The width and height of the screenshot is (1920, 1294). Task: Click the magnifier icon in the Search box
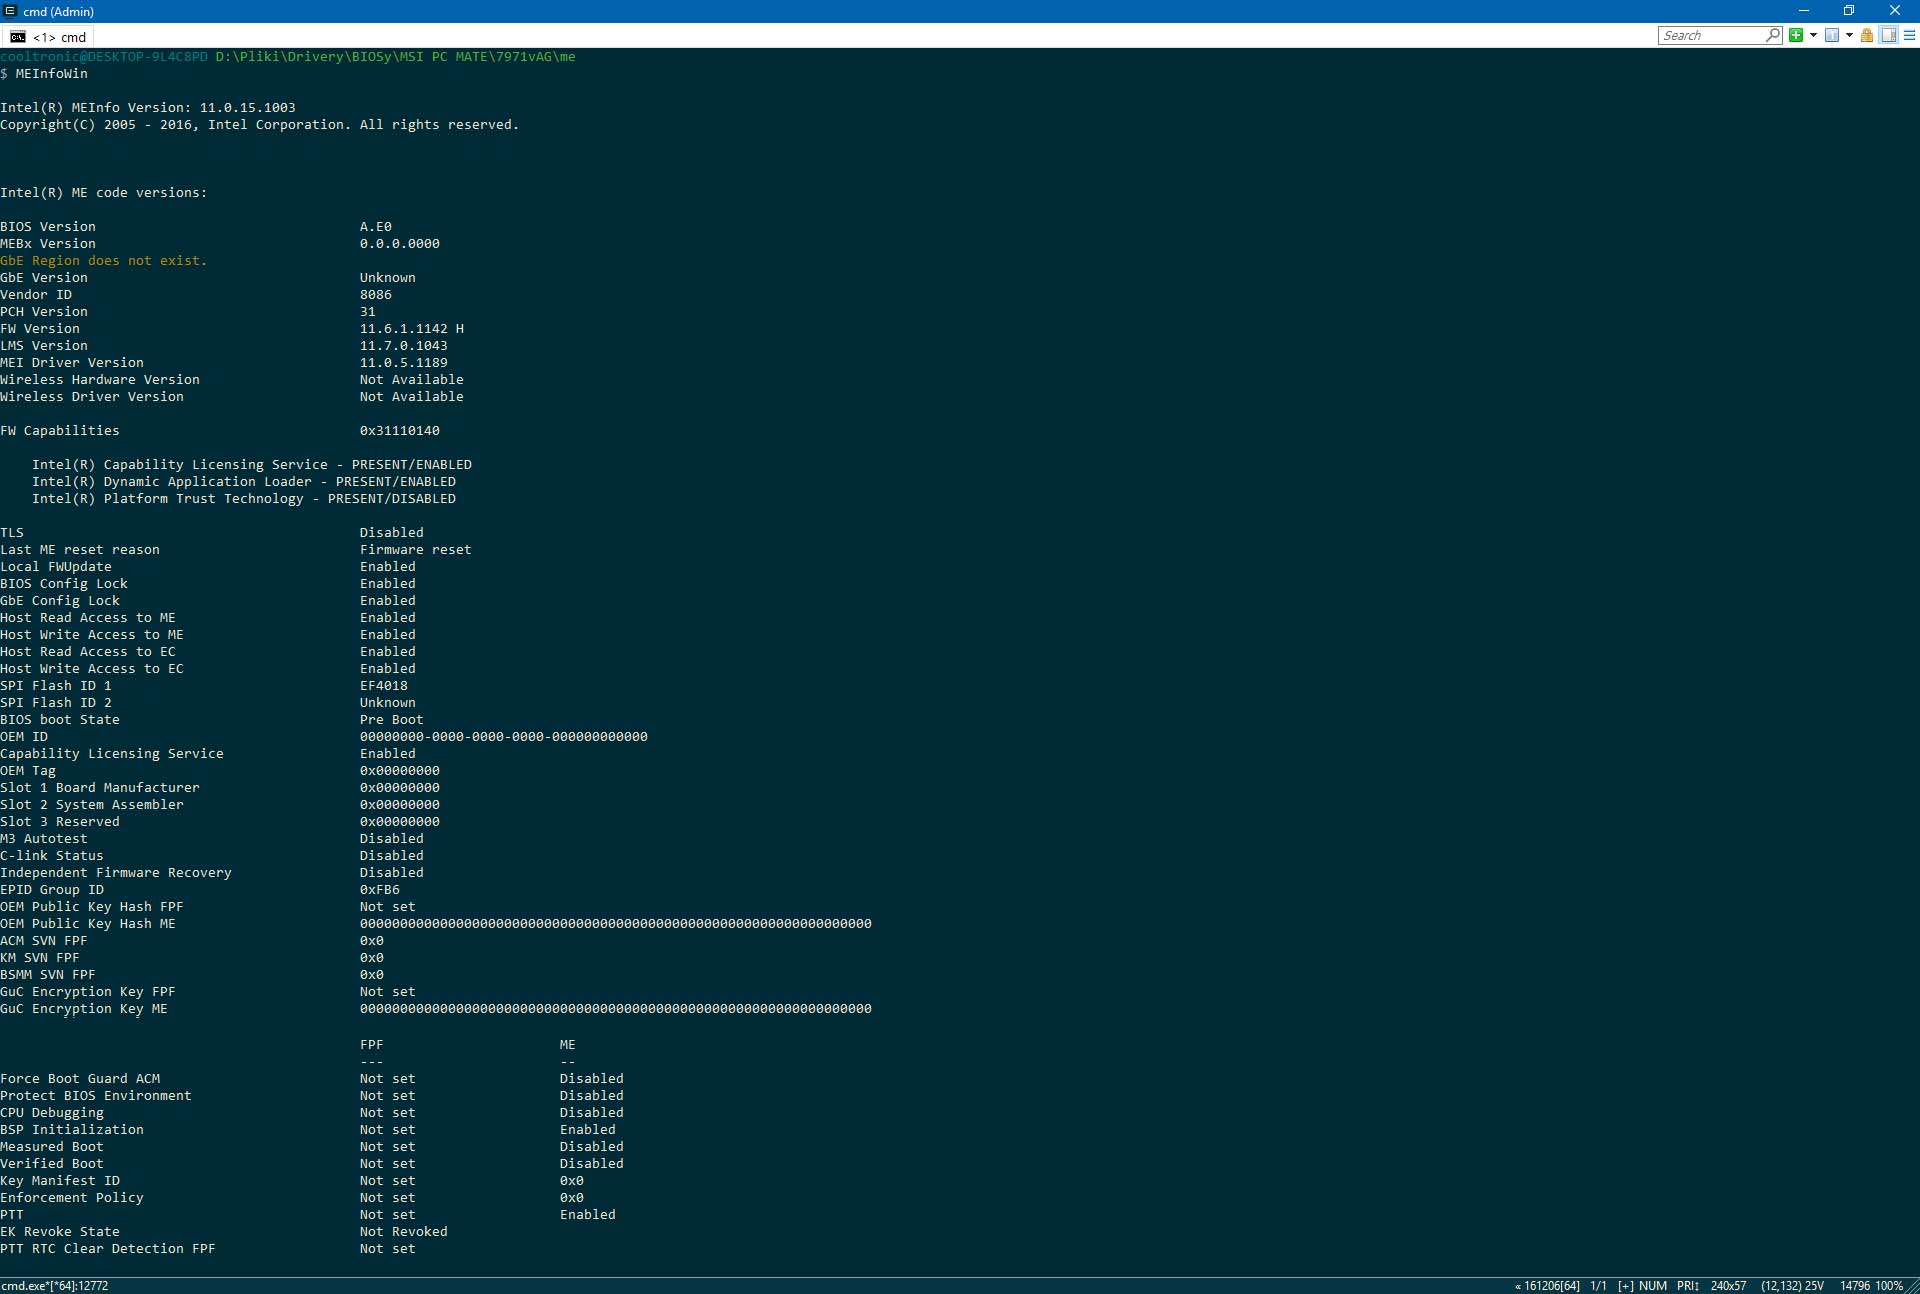(1773, 35)
